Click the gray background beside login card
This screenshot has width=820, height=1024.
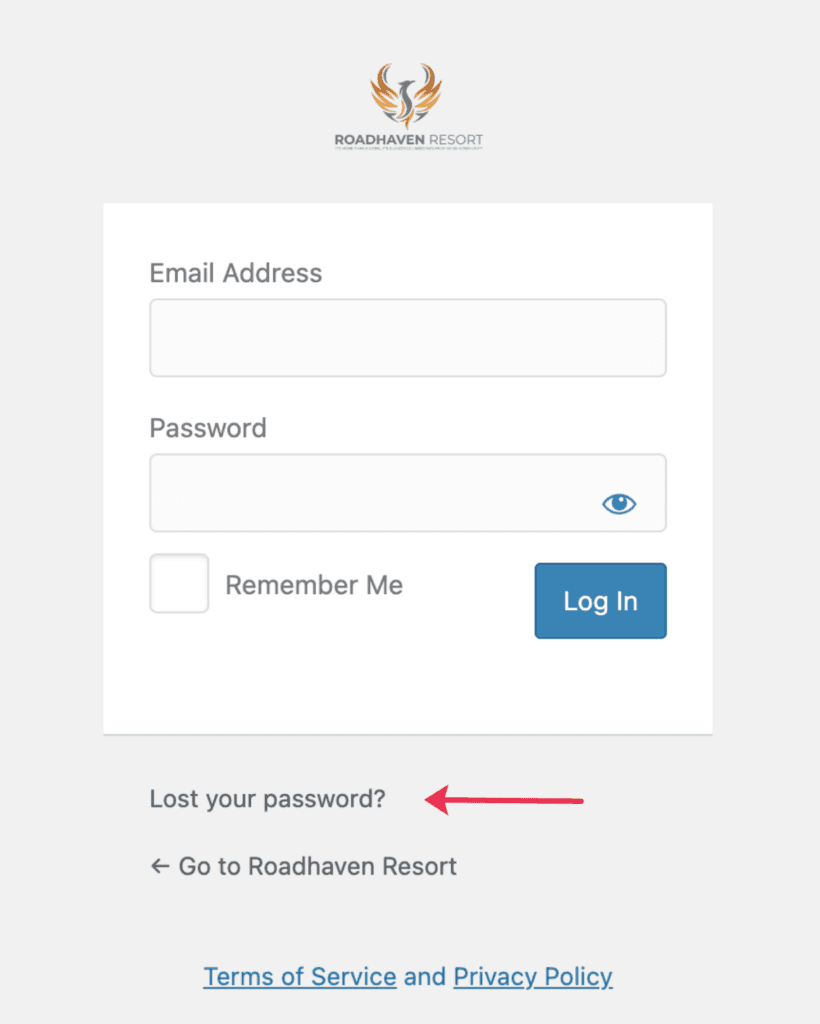pyautogui.click(x=51, y=457)
